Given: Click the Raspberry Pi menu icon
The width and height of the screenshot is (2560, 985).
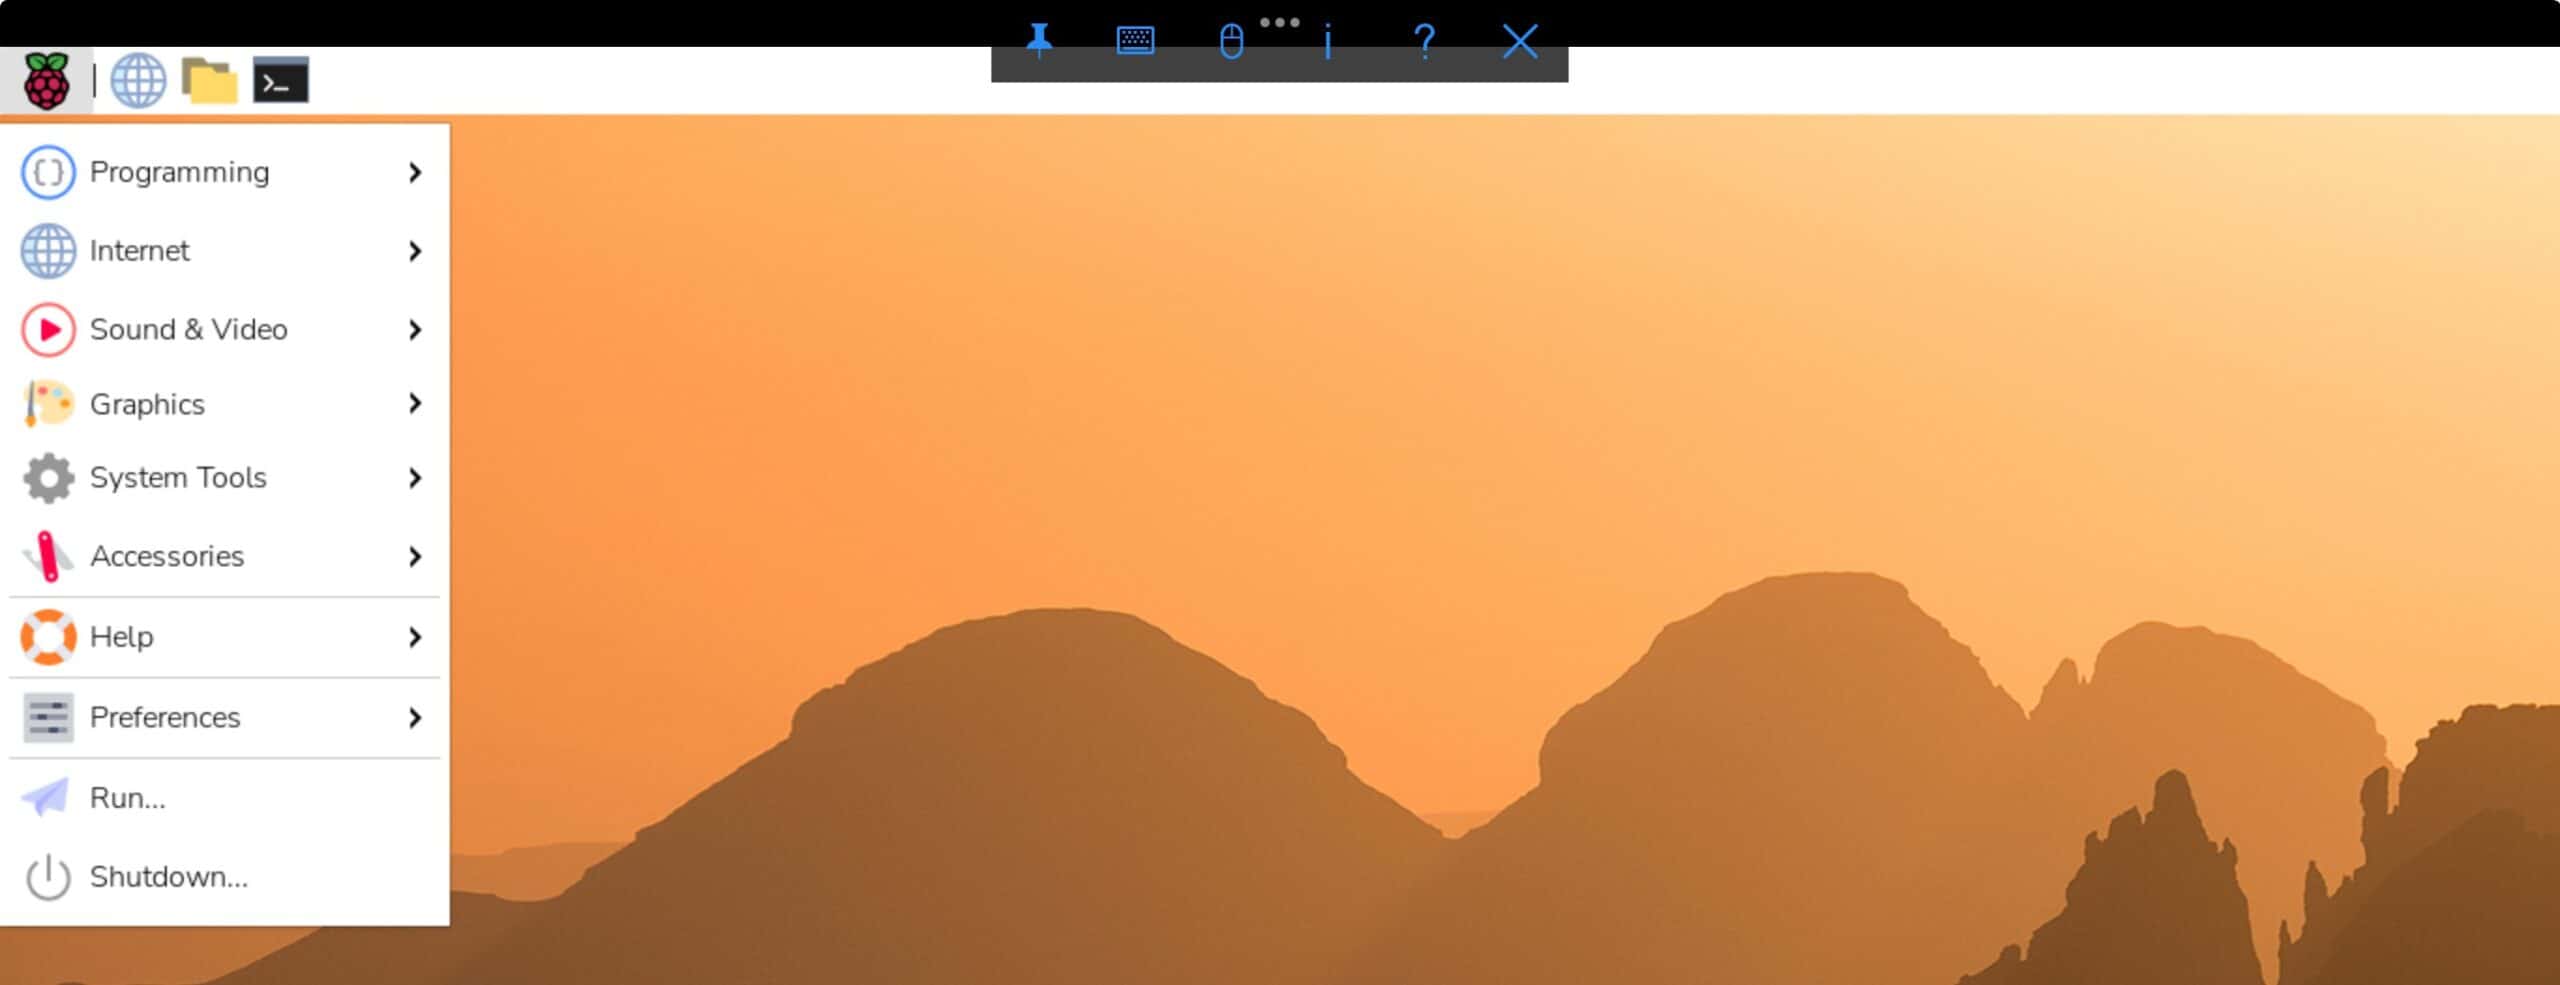Looking at the screenshot, I should click(46, 81).
